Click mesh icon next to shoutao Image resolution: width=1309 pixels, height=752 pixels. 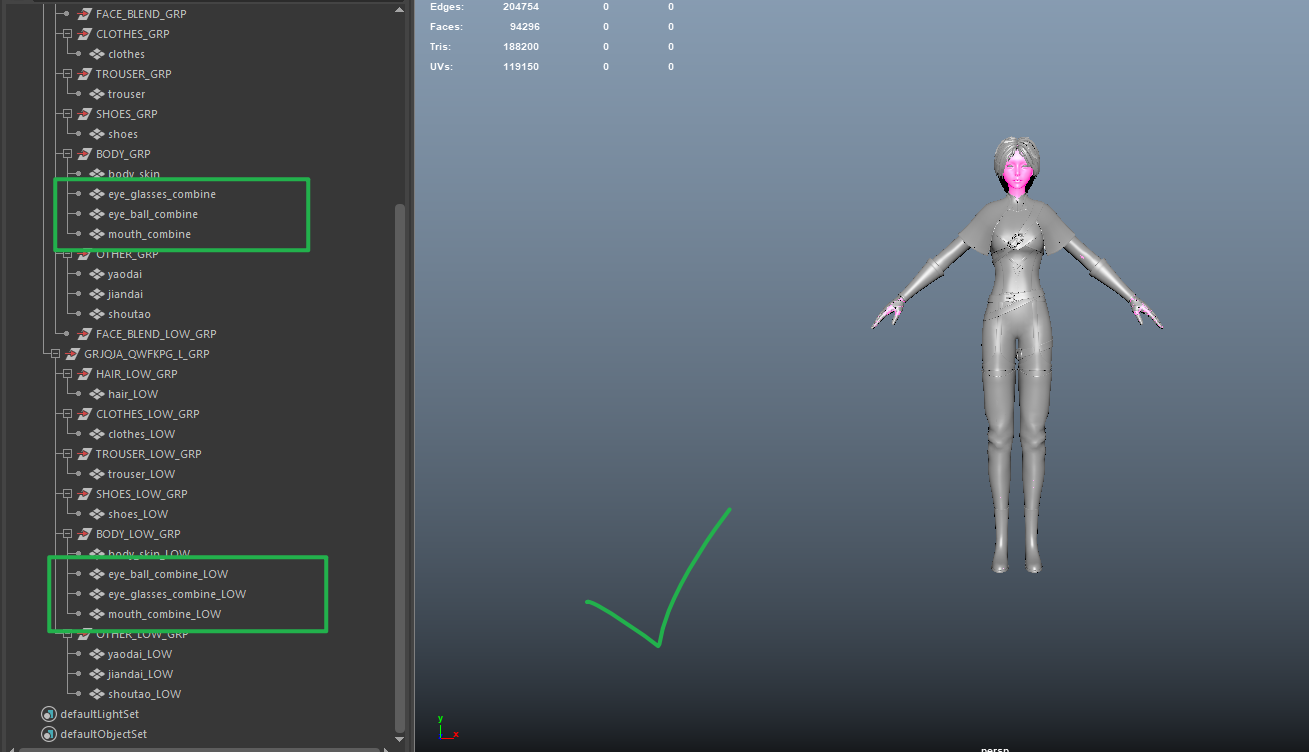click(x=97, y=314)
